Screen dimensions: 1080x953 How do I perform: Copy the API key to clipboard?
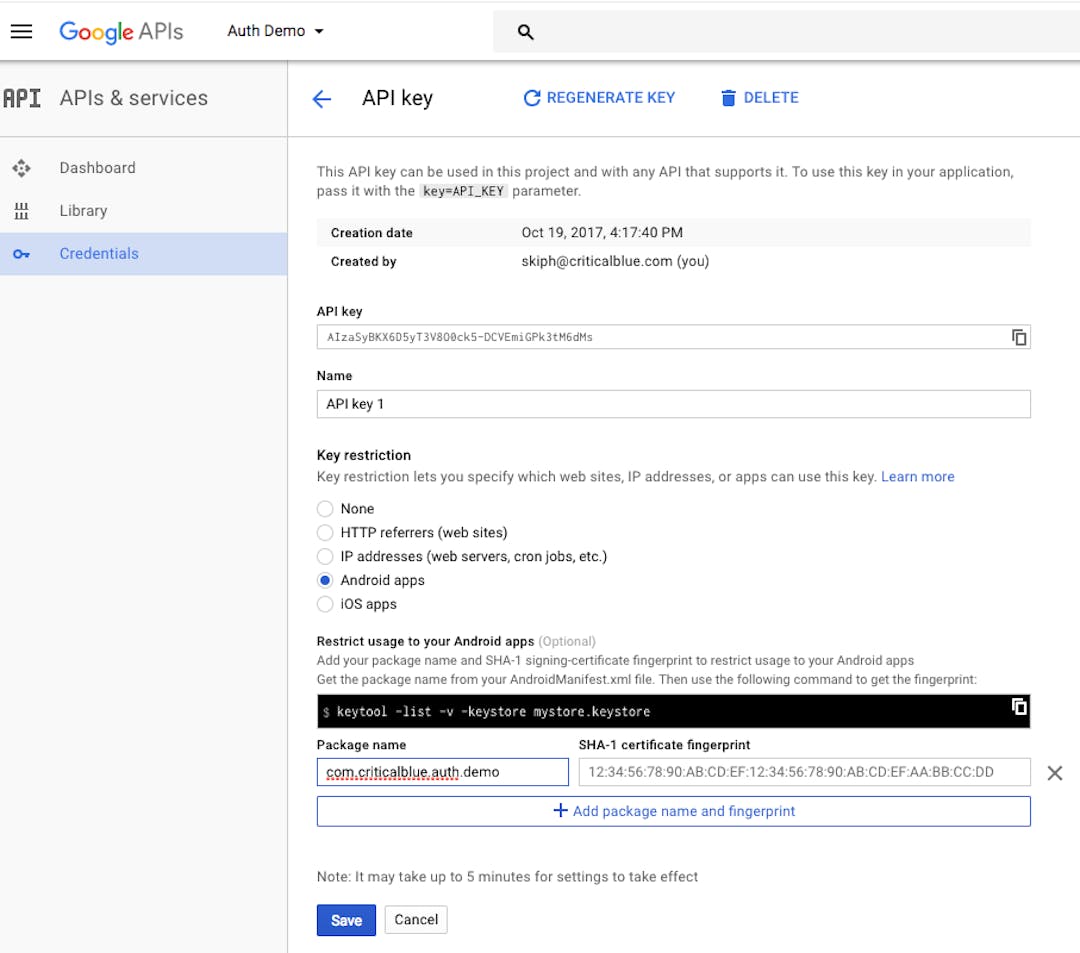coord(1019,338)
